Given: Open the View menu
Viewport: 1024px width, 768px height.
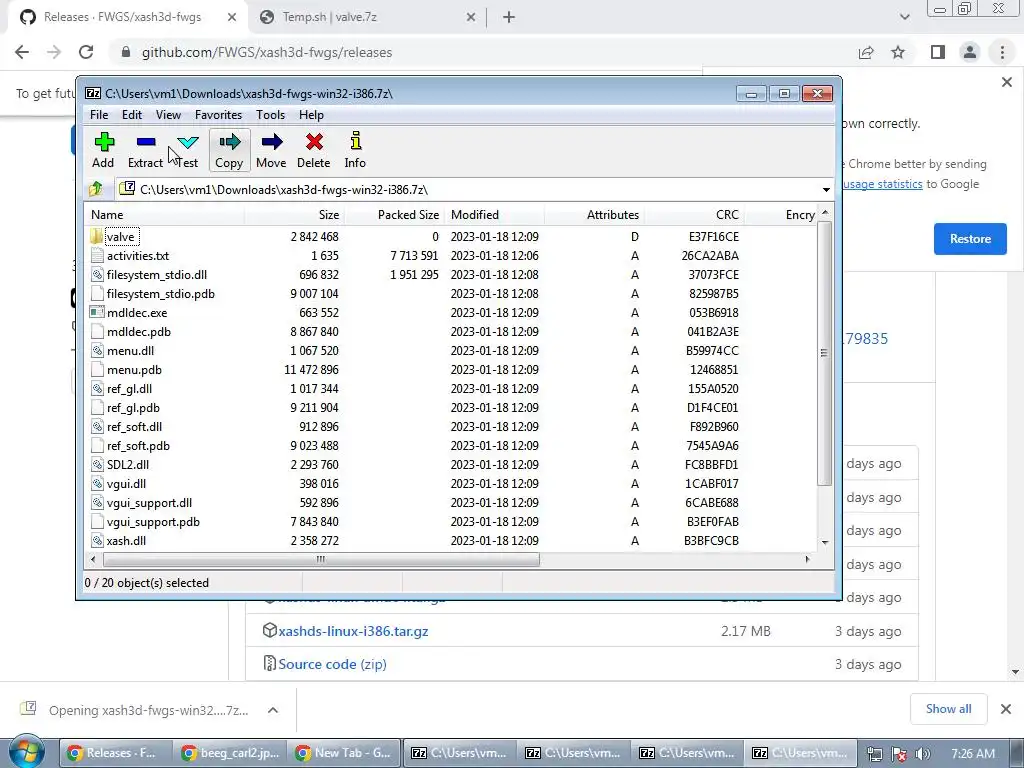Looking at the screenshot, I should click(x=168, y=115).
